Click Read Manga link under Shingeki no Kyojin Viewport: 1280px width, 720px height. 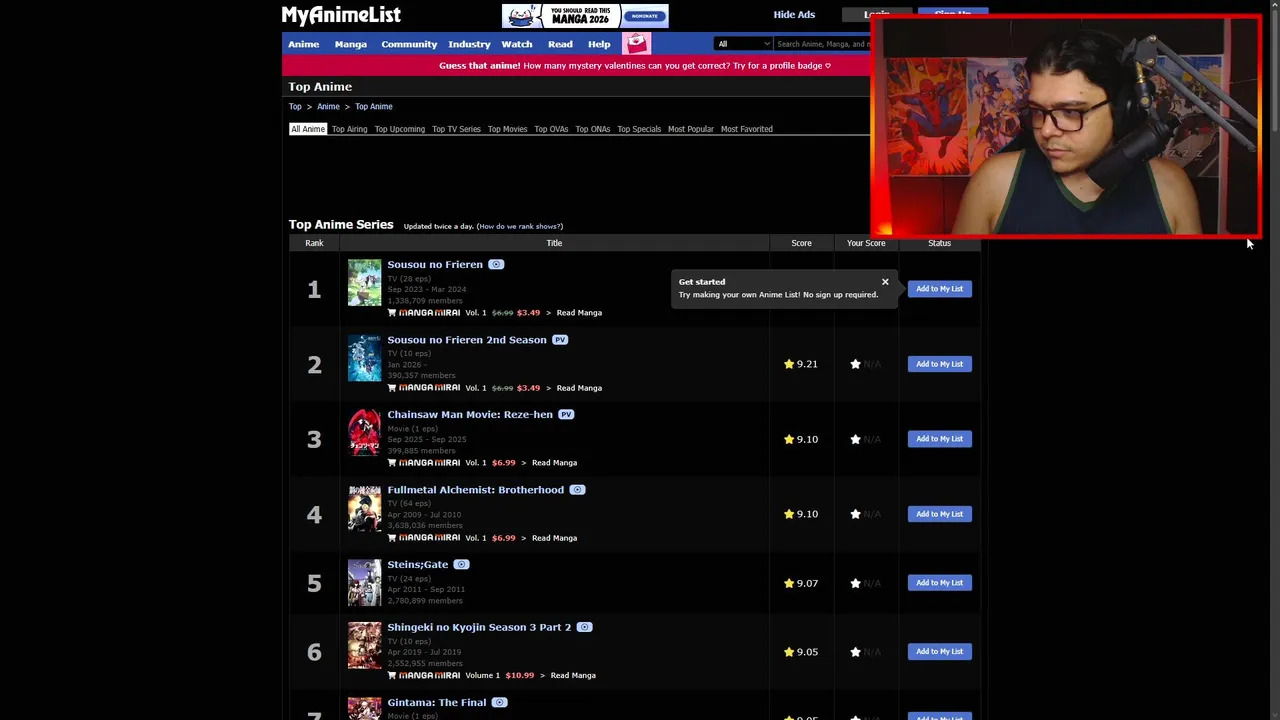[x=573, y=675]
